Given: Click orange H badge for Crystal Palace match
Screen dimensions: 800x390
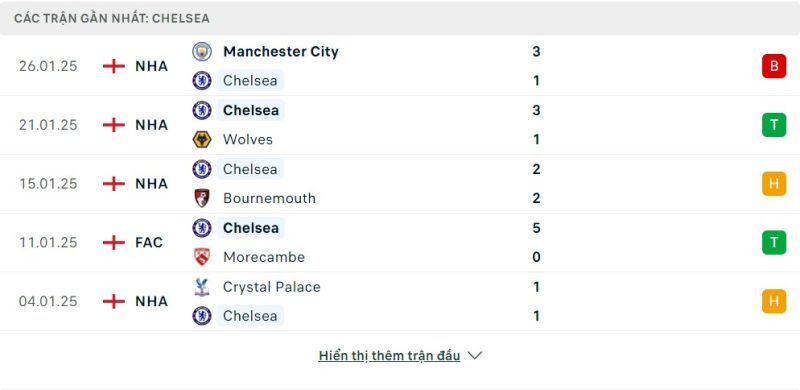Looking at the screenshot, I should [774, 301].
